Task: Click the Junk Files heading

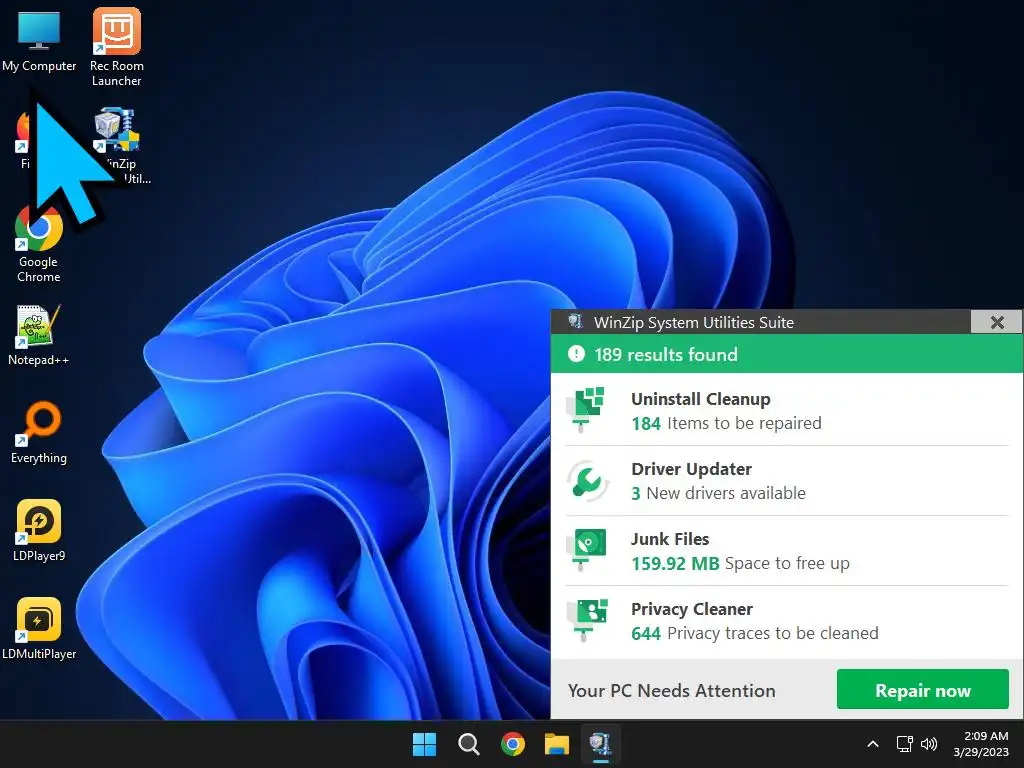Action: [x=670, y=539]
